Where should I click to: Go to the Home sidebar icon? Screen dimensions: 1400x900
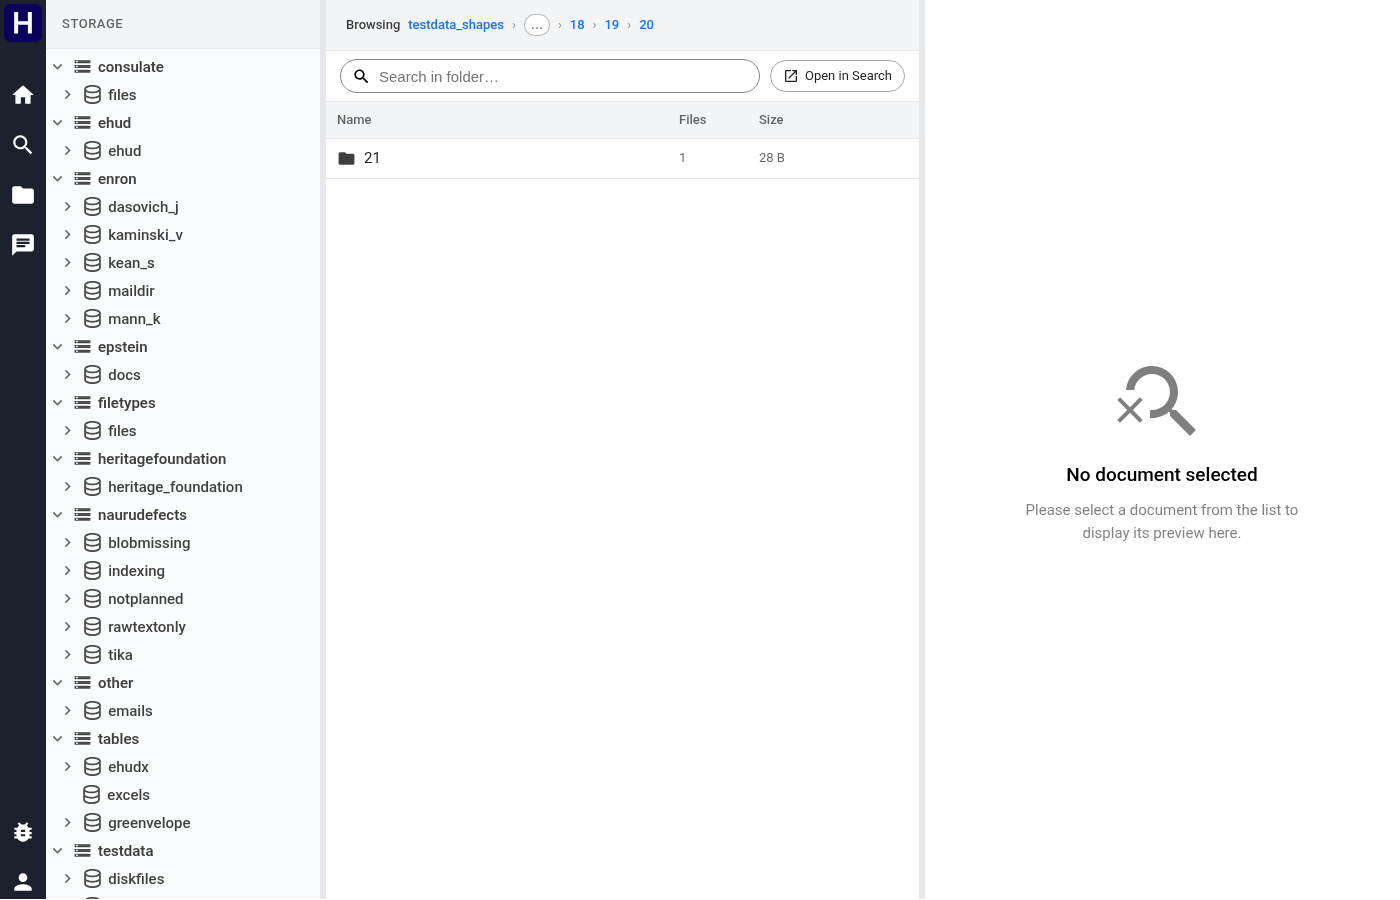coord(23,95)
